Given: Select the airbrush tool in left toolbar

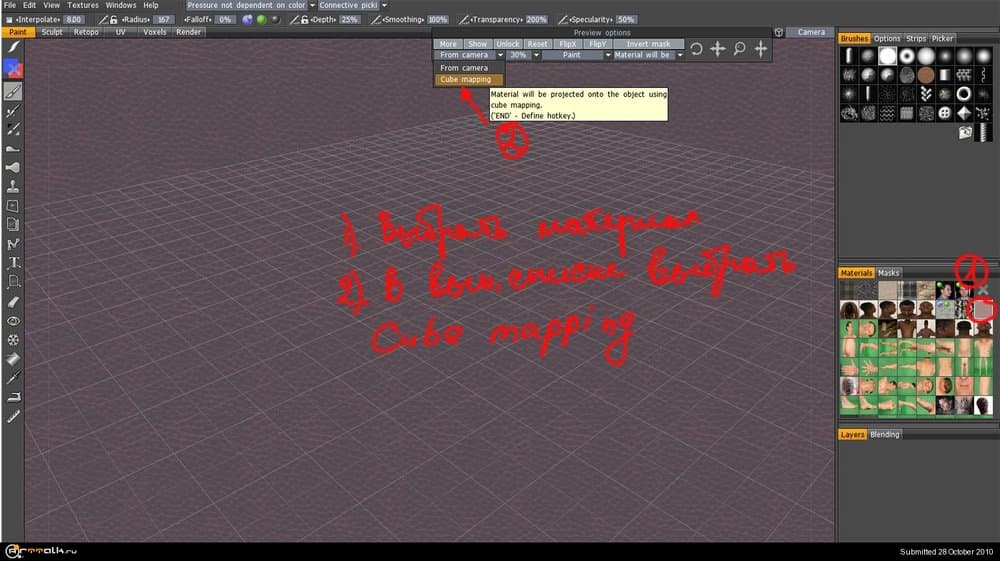Looking at the screenshot, I should (x=14, y=167).
